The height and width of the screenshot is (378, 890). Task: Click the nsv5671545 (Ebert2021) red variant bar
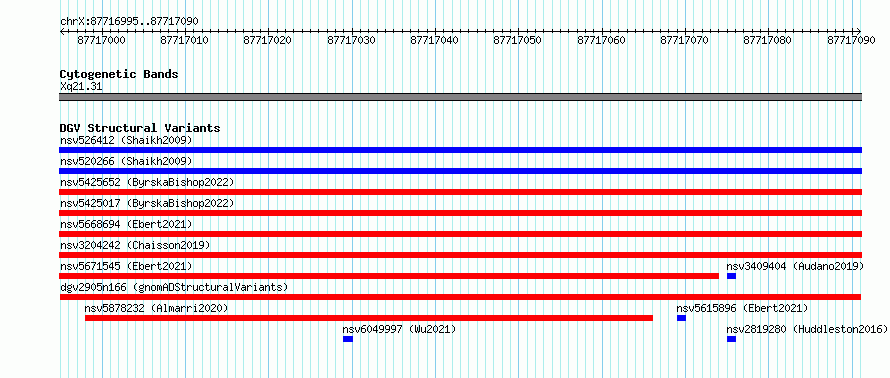(x=389, y=276)
